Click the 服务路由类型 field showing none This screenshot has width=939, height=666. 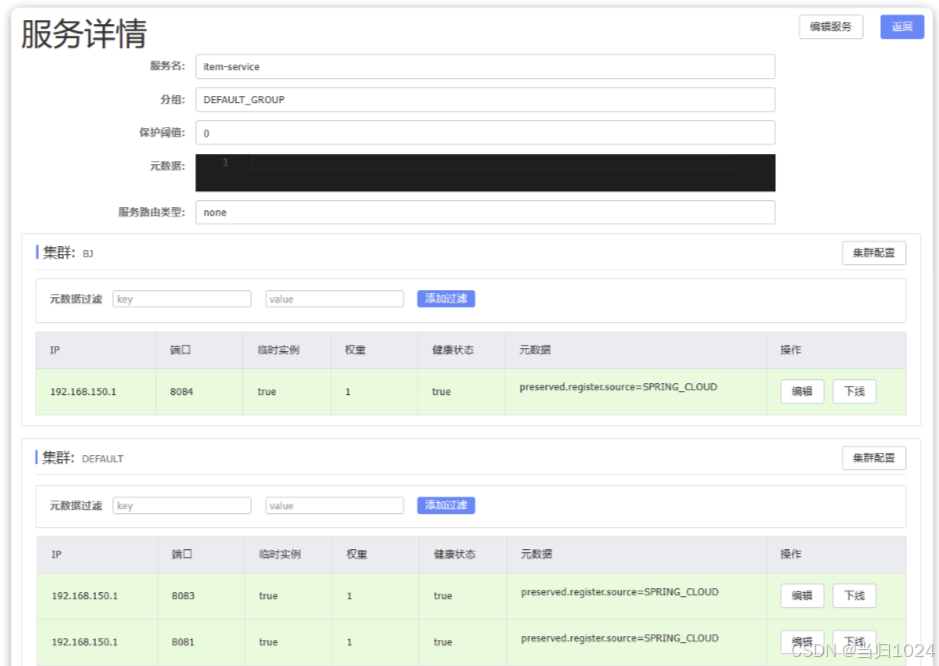[x=485, y=212]
